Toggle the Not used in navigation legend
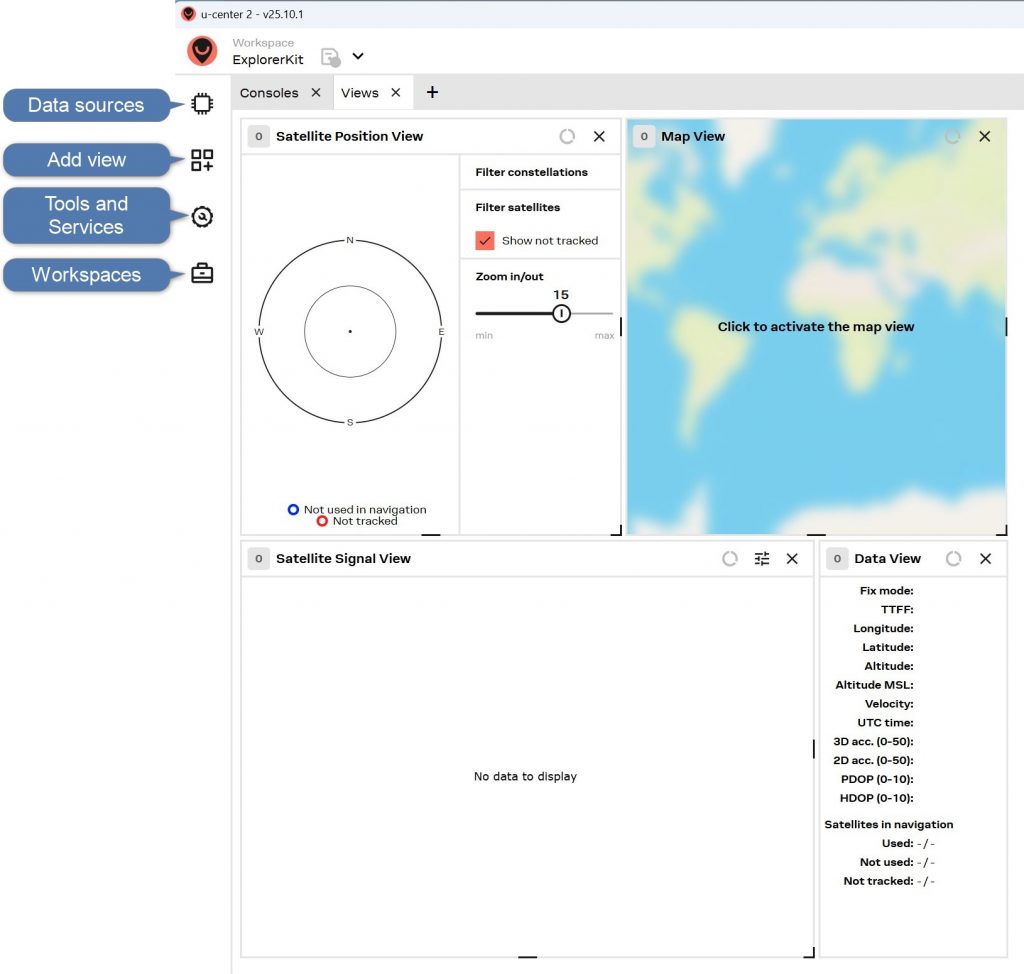The width and height of the screenshot is (1024, 974). pos(293,510)
